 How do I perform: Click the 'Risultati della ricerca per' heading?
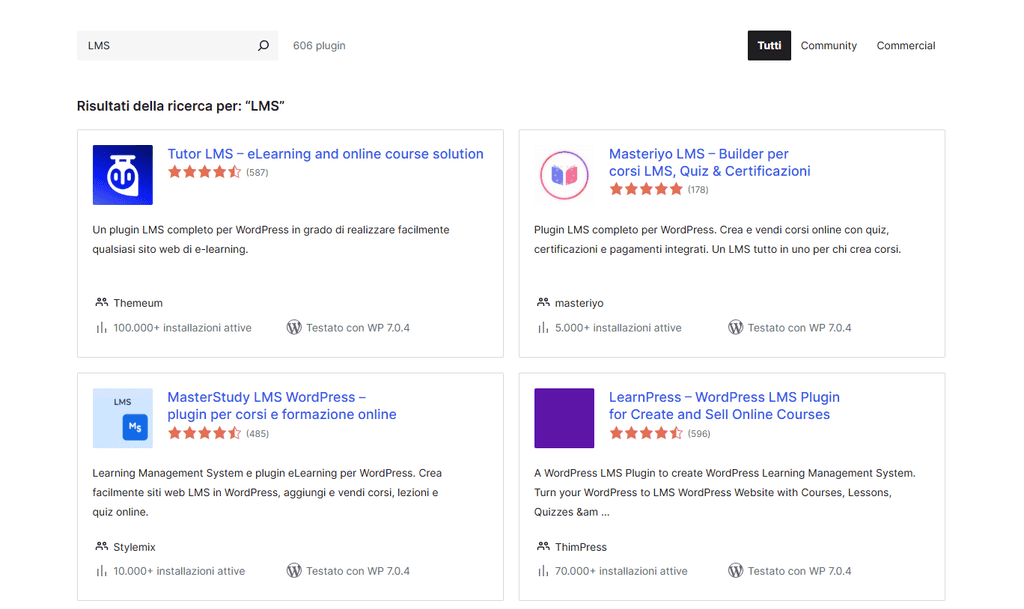click(x=181, y=106)
